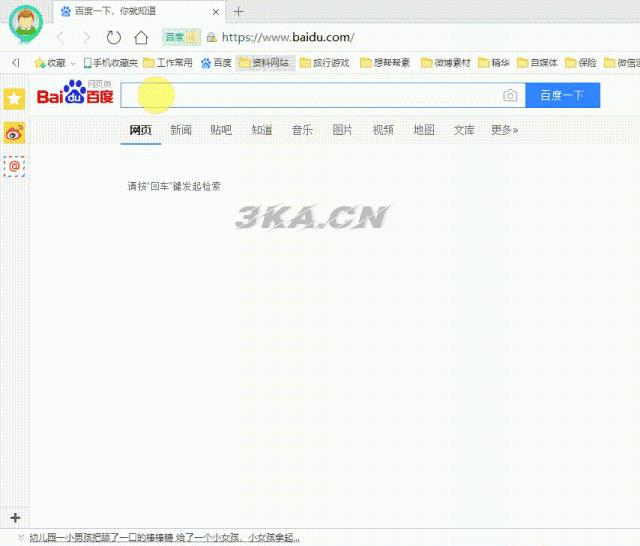Open the 精华 bookmark folder
Viewport: 640px width, 546px height.
[x=494, y=63]
